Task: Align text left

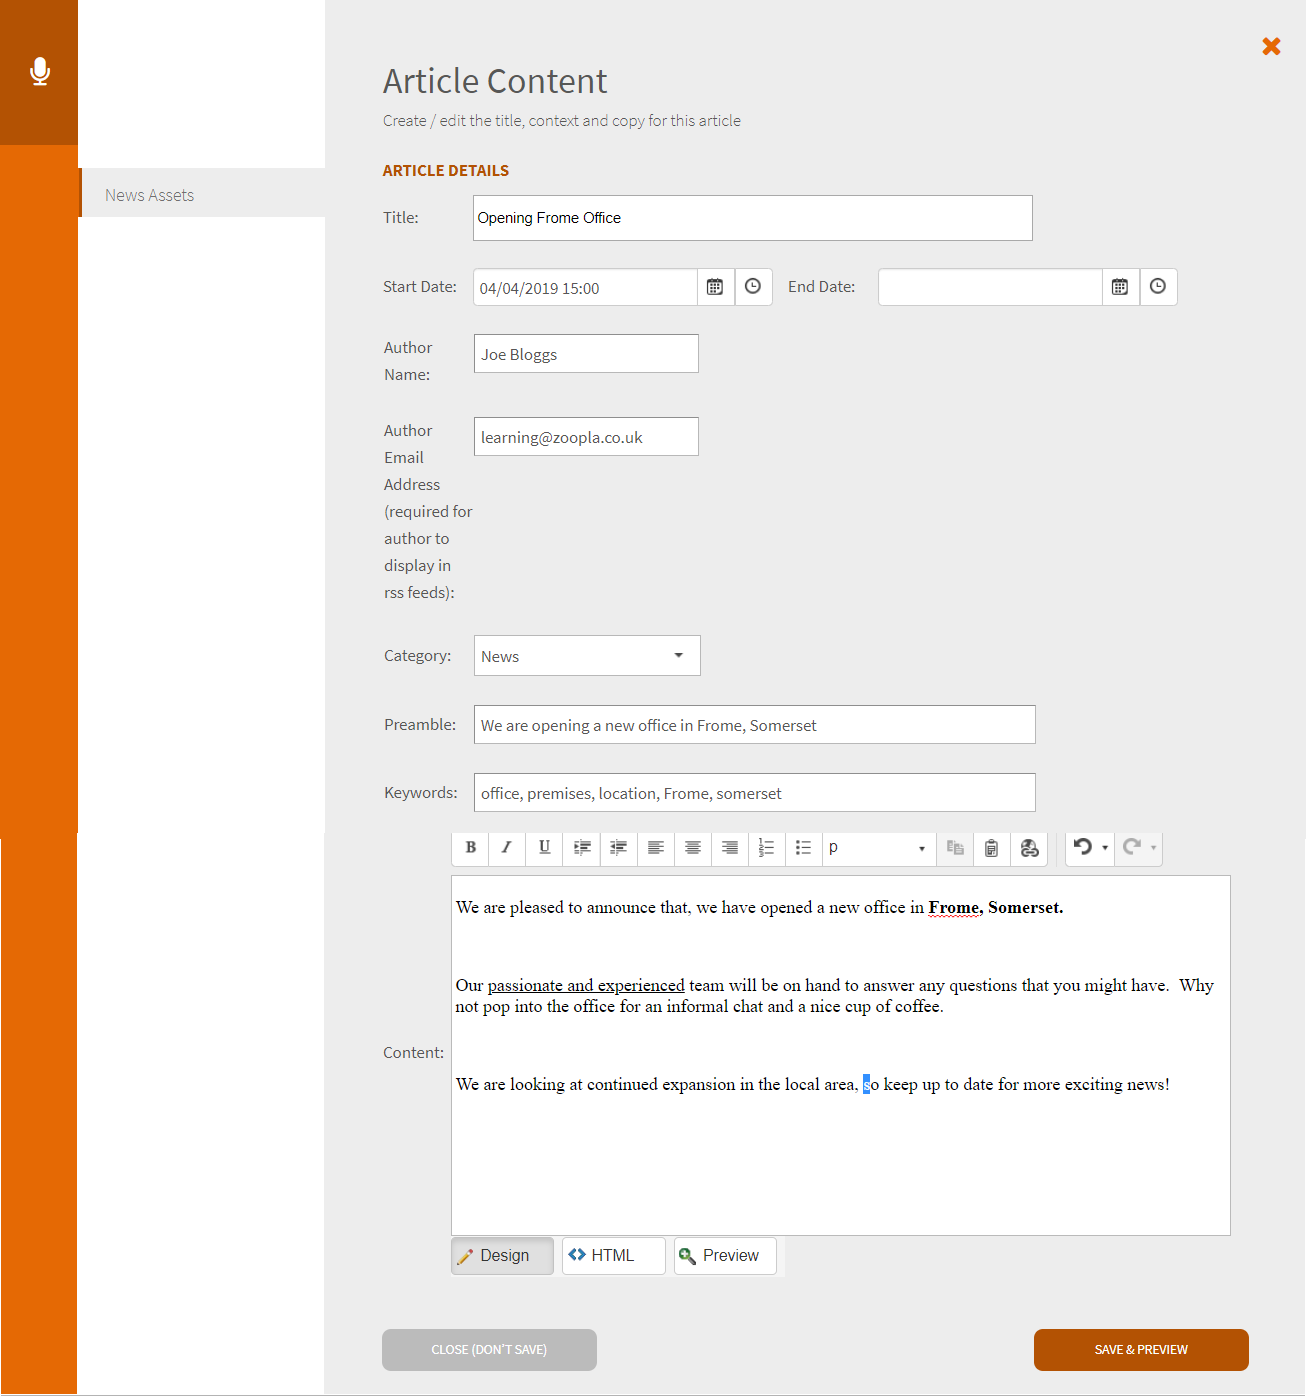Action: tap(656, 848)
